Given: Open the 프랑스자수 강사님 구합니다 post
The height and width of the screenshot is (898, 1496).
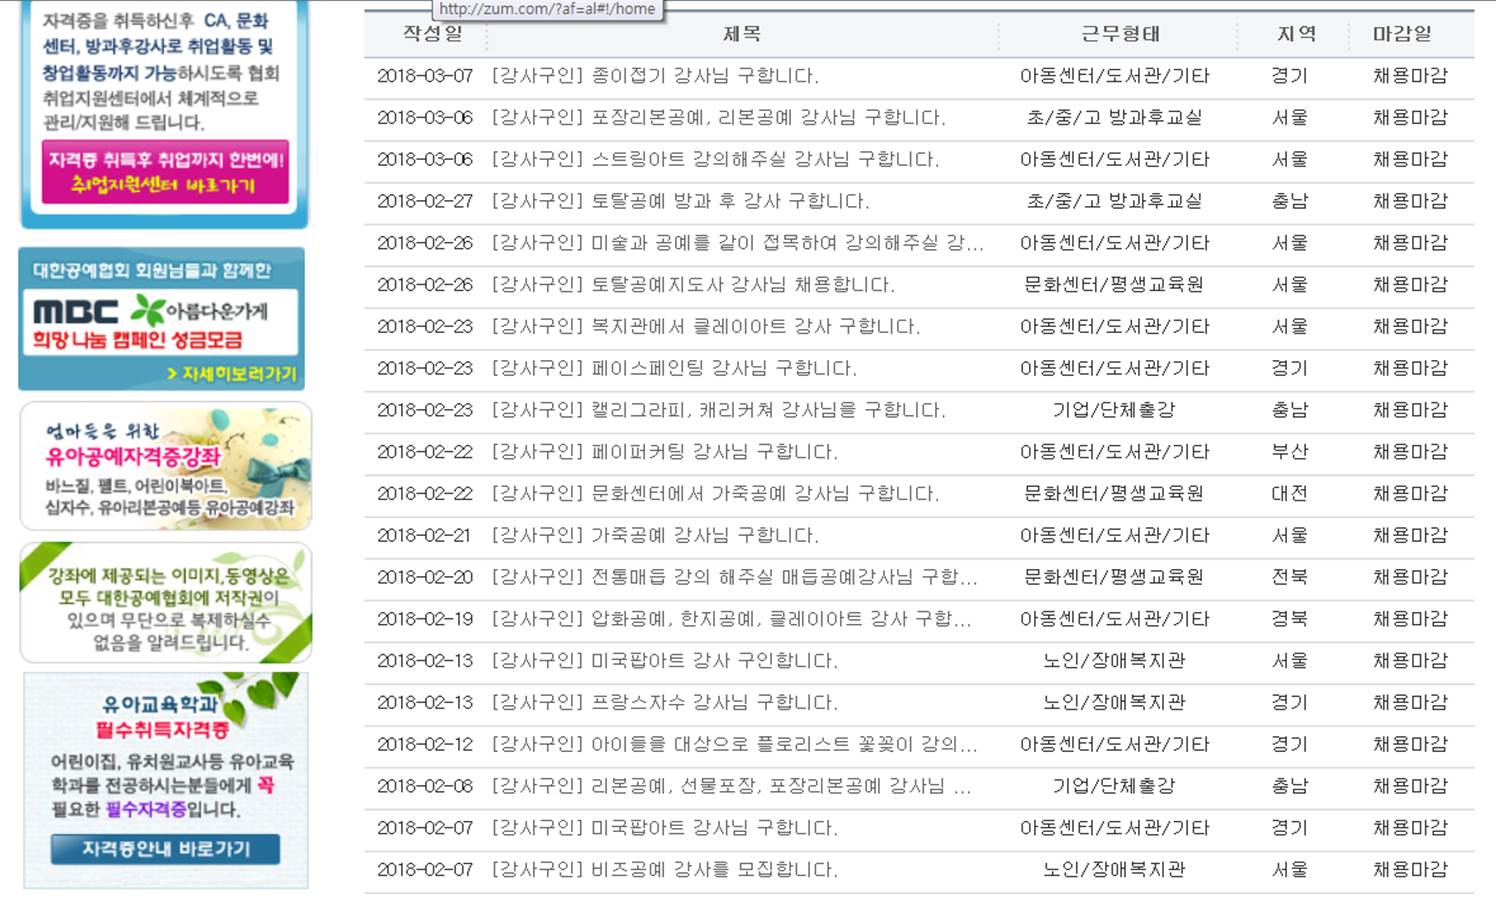Looking at the screenshot, I should coord(664,703).
